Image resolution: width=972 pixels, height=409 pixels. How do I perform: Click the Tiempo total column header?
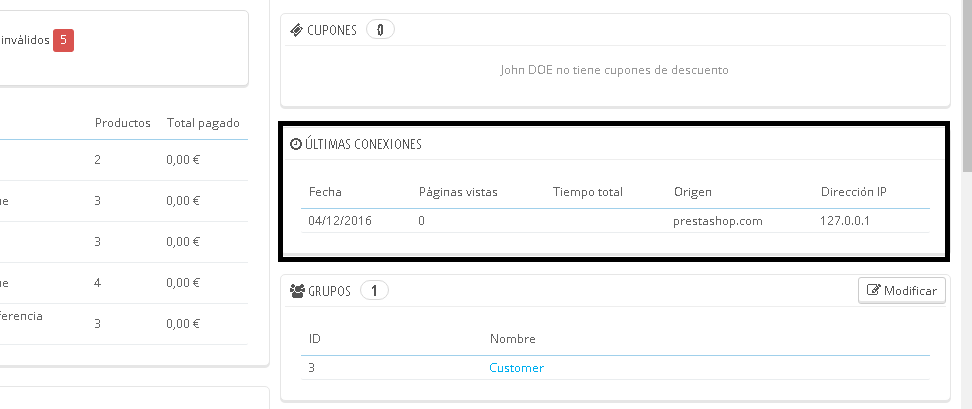587,192
